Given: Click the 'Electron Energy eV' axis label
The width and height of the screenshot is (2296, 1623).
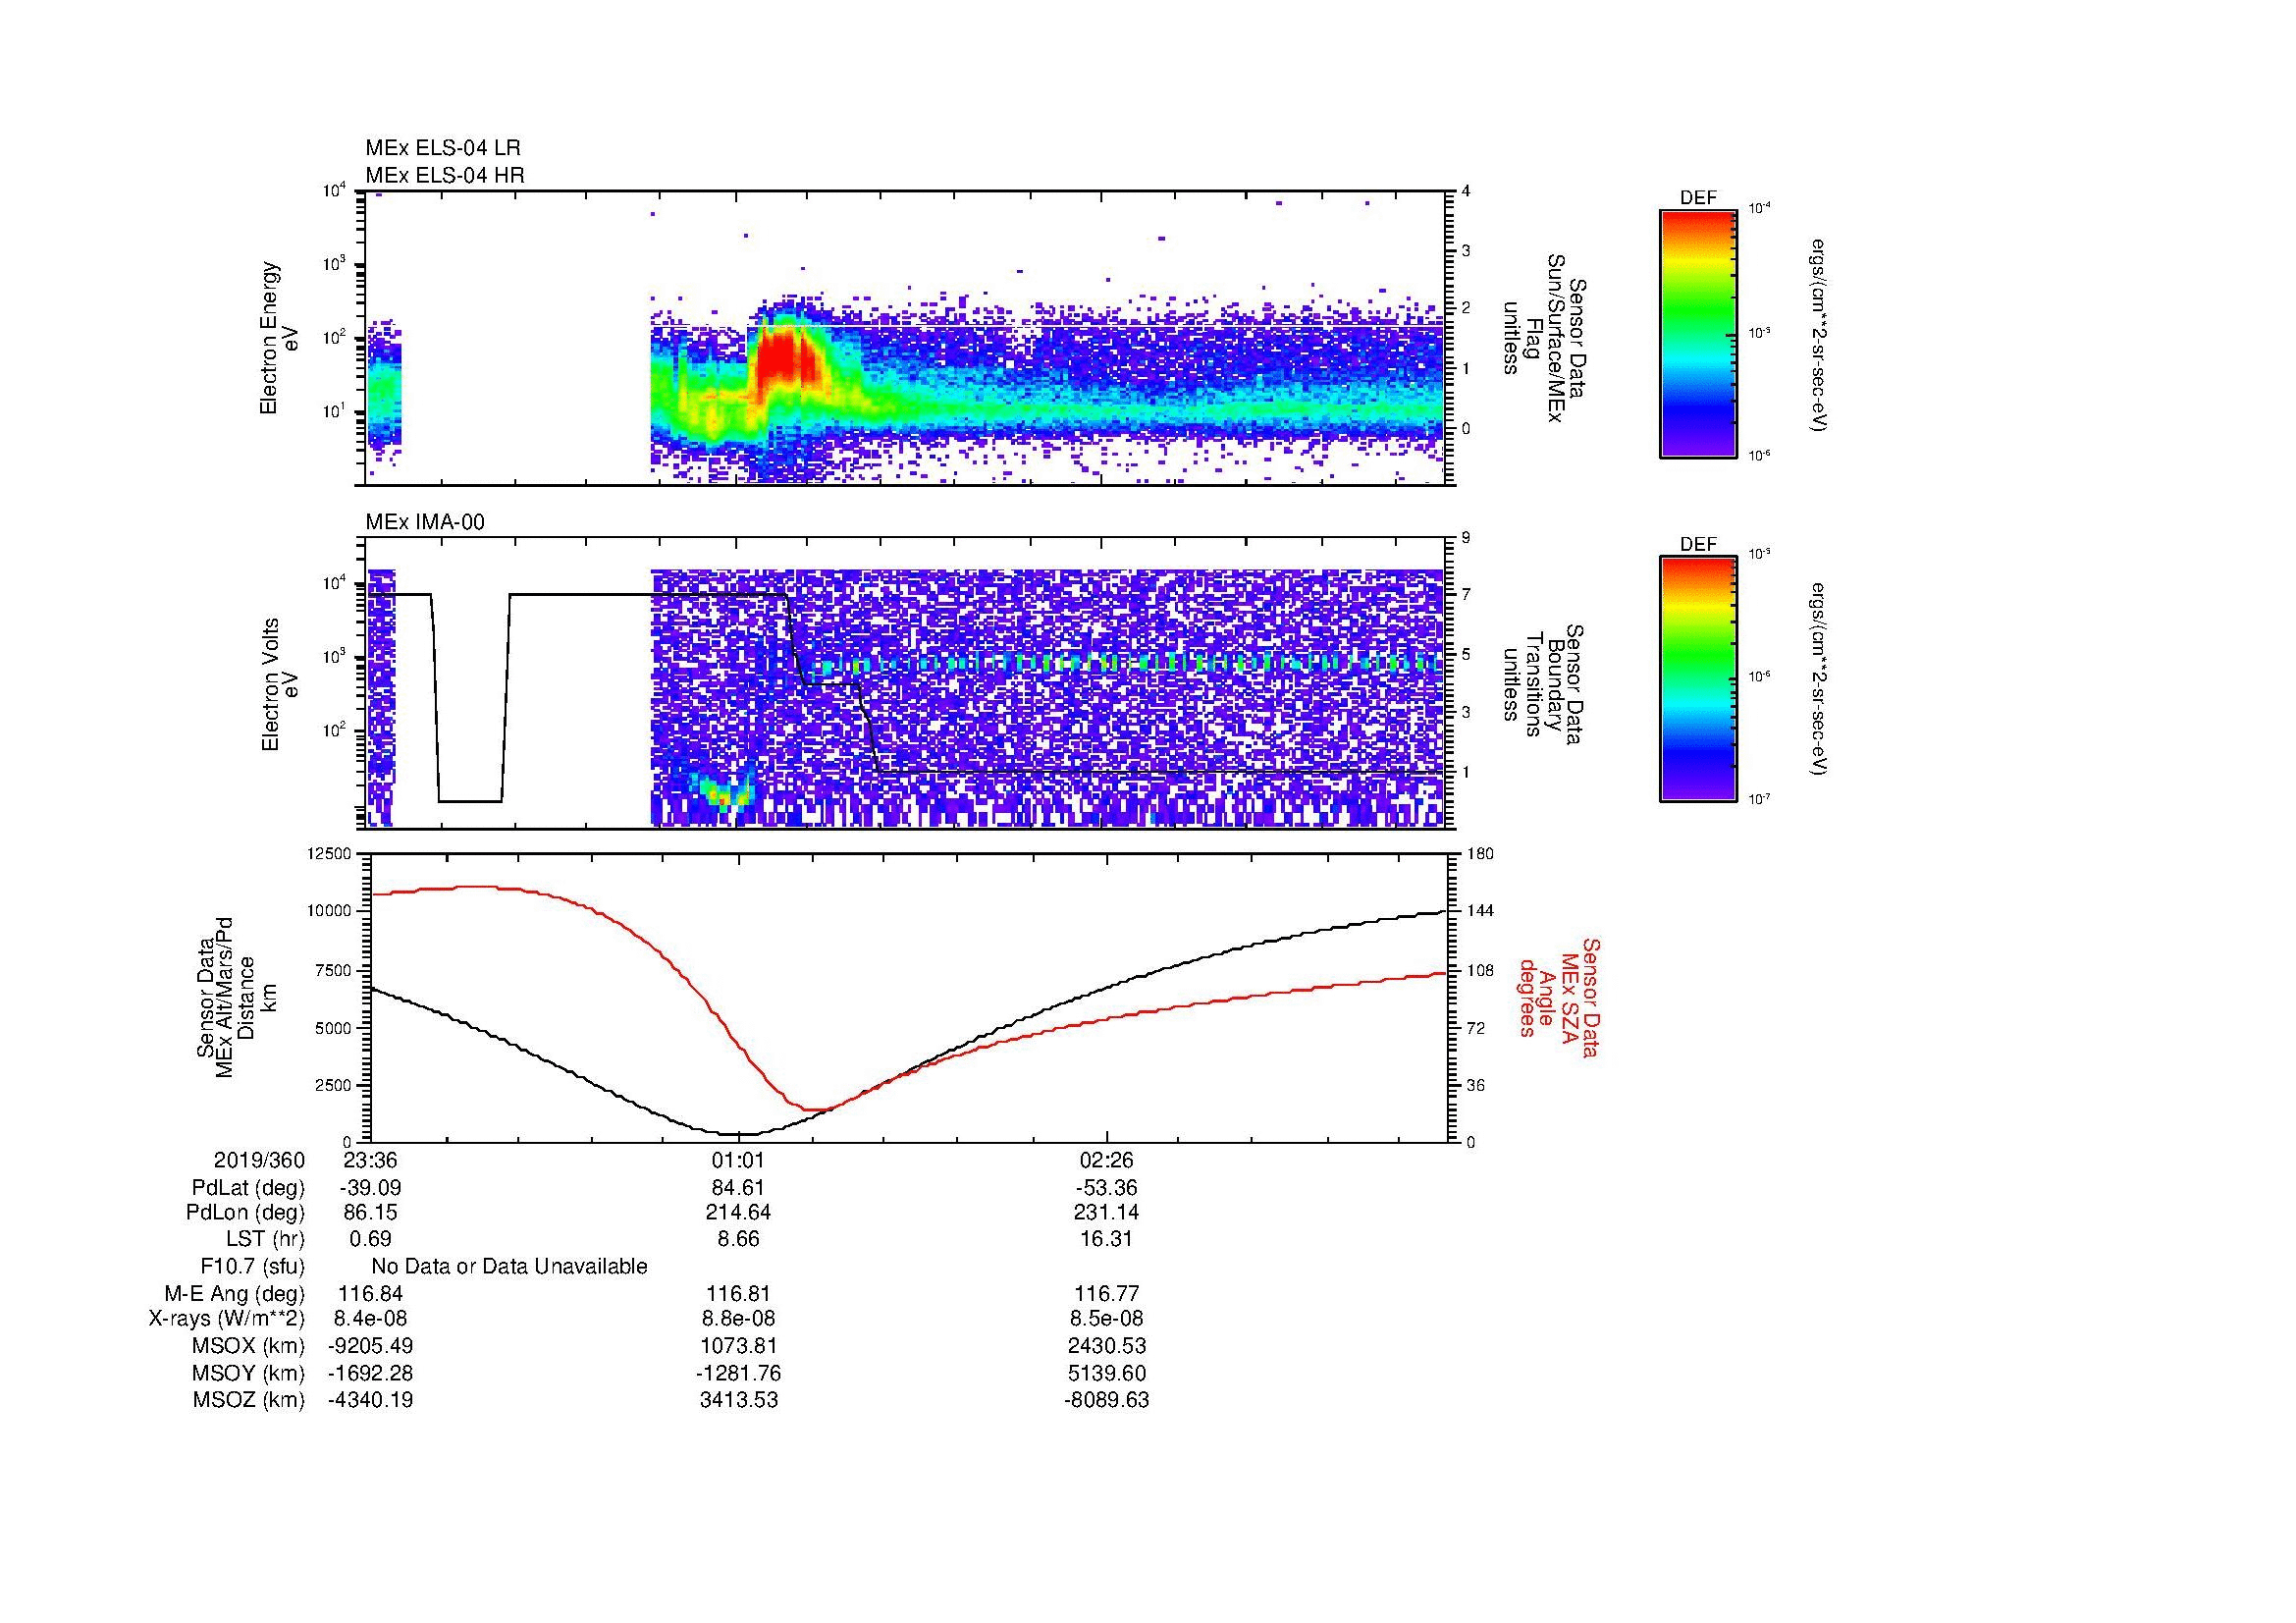Looking at the screenshot, I should point(279,338).
